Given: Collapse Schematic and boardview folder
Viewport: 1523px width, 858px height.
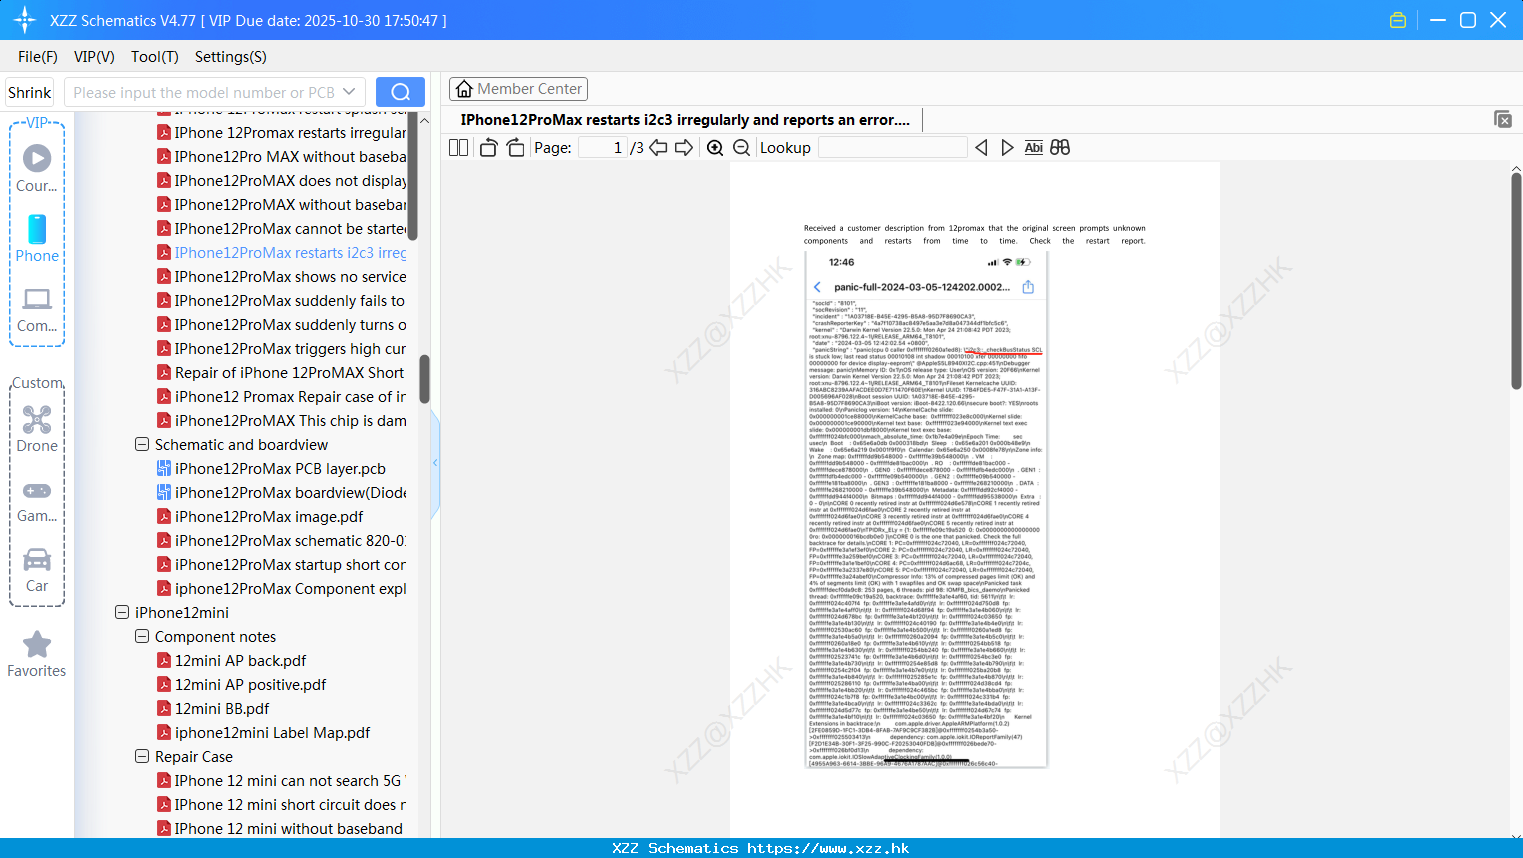Looking at the screenshot, I should click(x=142, y=444).
